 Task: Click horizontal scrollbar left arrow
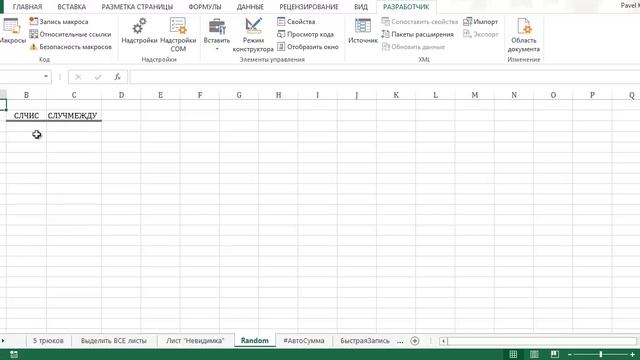[443, 341]
